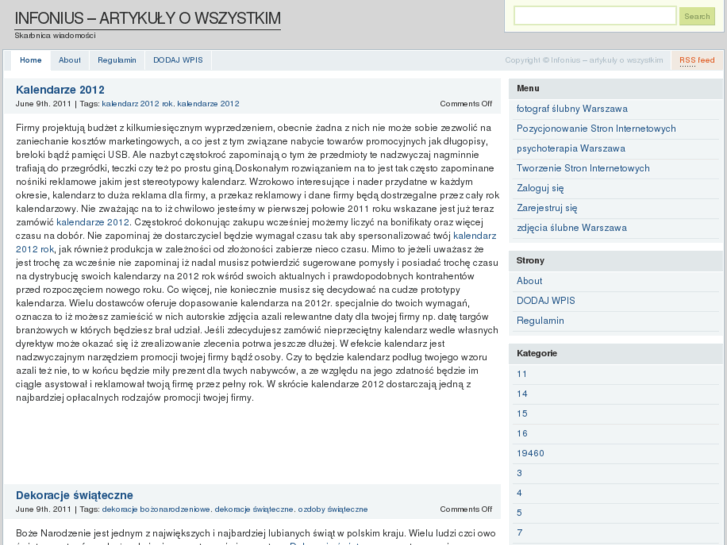Click the Kategorie sidebar heading

click(x=537, y=353)
